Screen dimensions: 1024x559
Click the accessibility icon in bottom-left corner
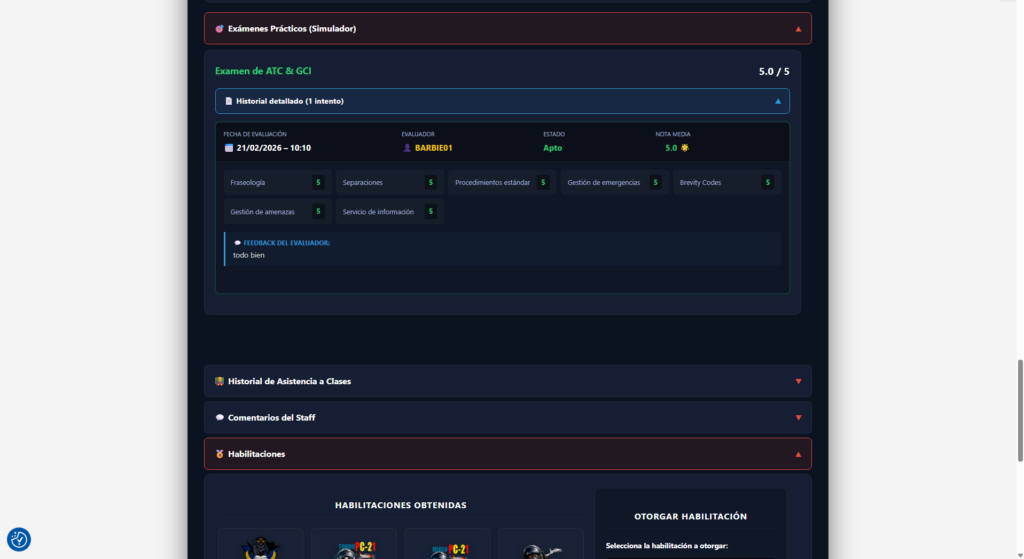pyautogui.click(x=19, y=540)
